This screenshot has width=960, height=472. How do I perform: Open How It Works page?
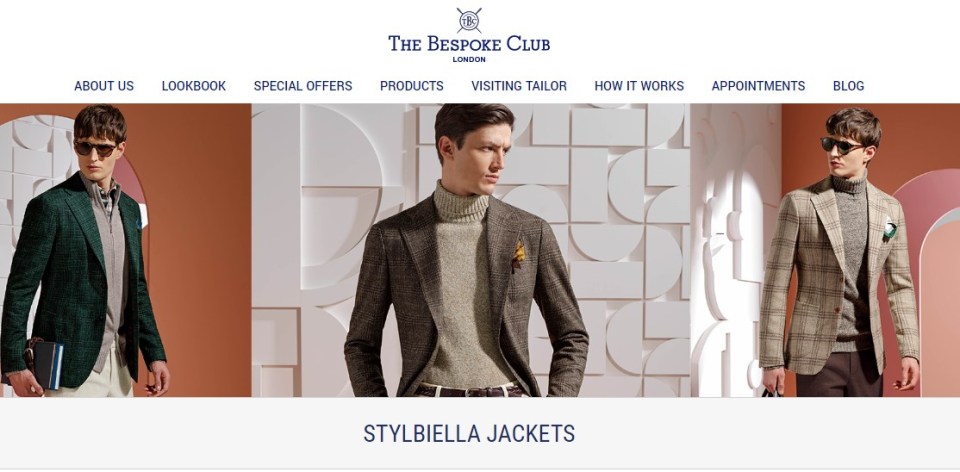click(639, 86)
